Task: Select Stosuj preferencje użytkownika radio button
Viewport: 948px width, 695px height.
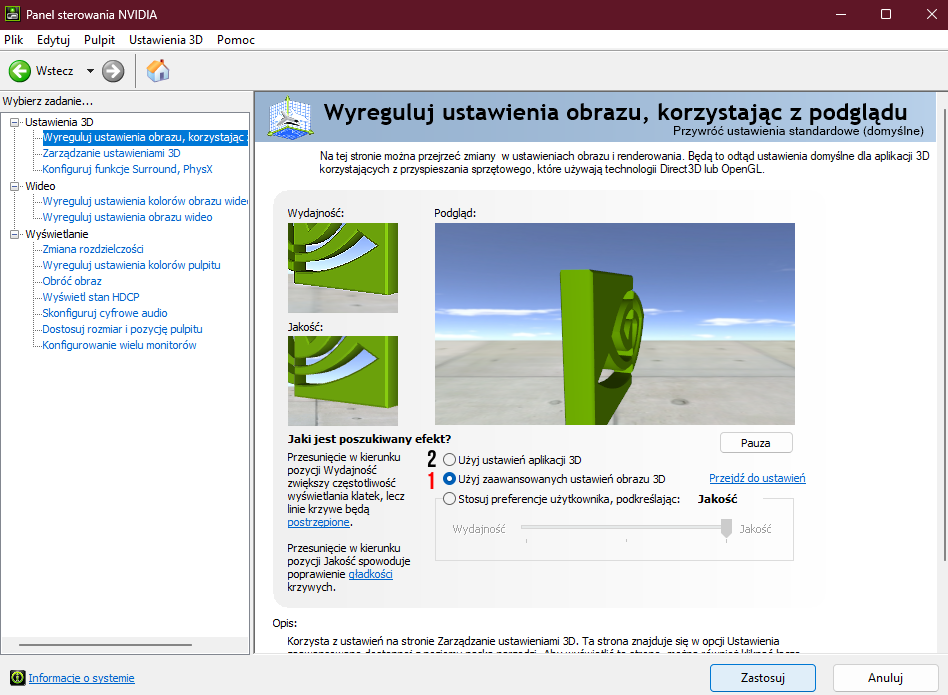Action: coord(449,499)
